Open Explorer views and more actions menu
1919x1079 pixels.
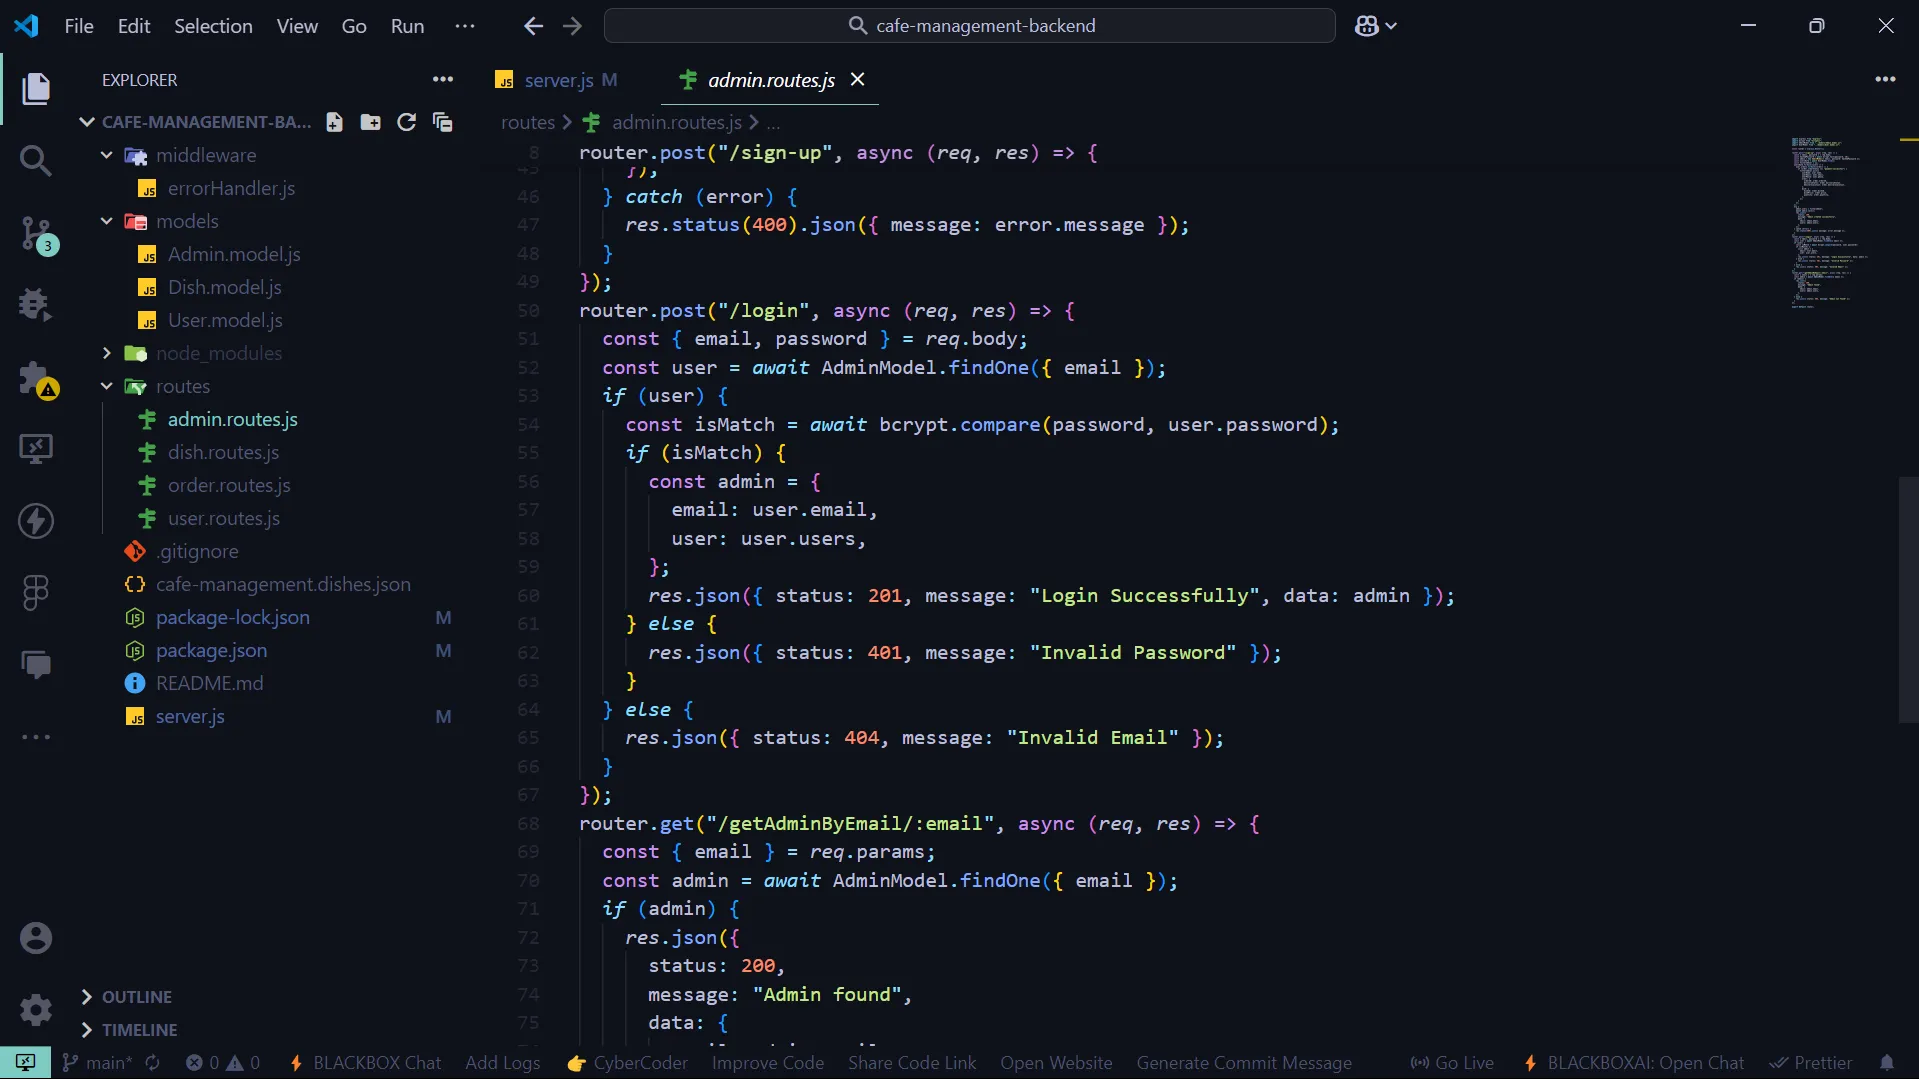(x=443, y=79)
